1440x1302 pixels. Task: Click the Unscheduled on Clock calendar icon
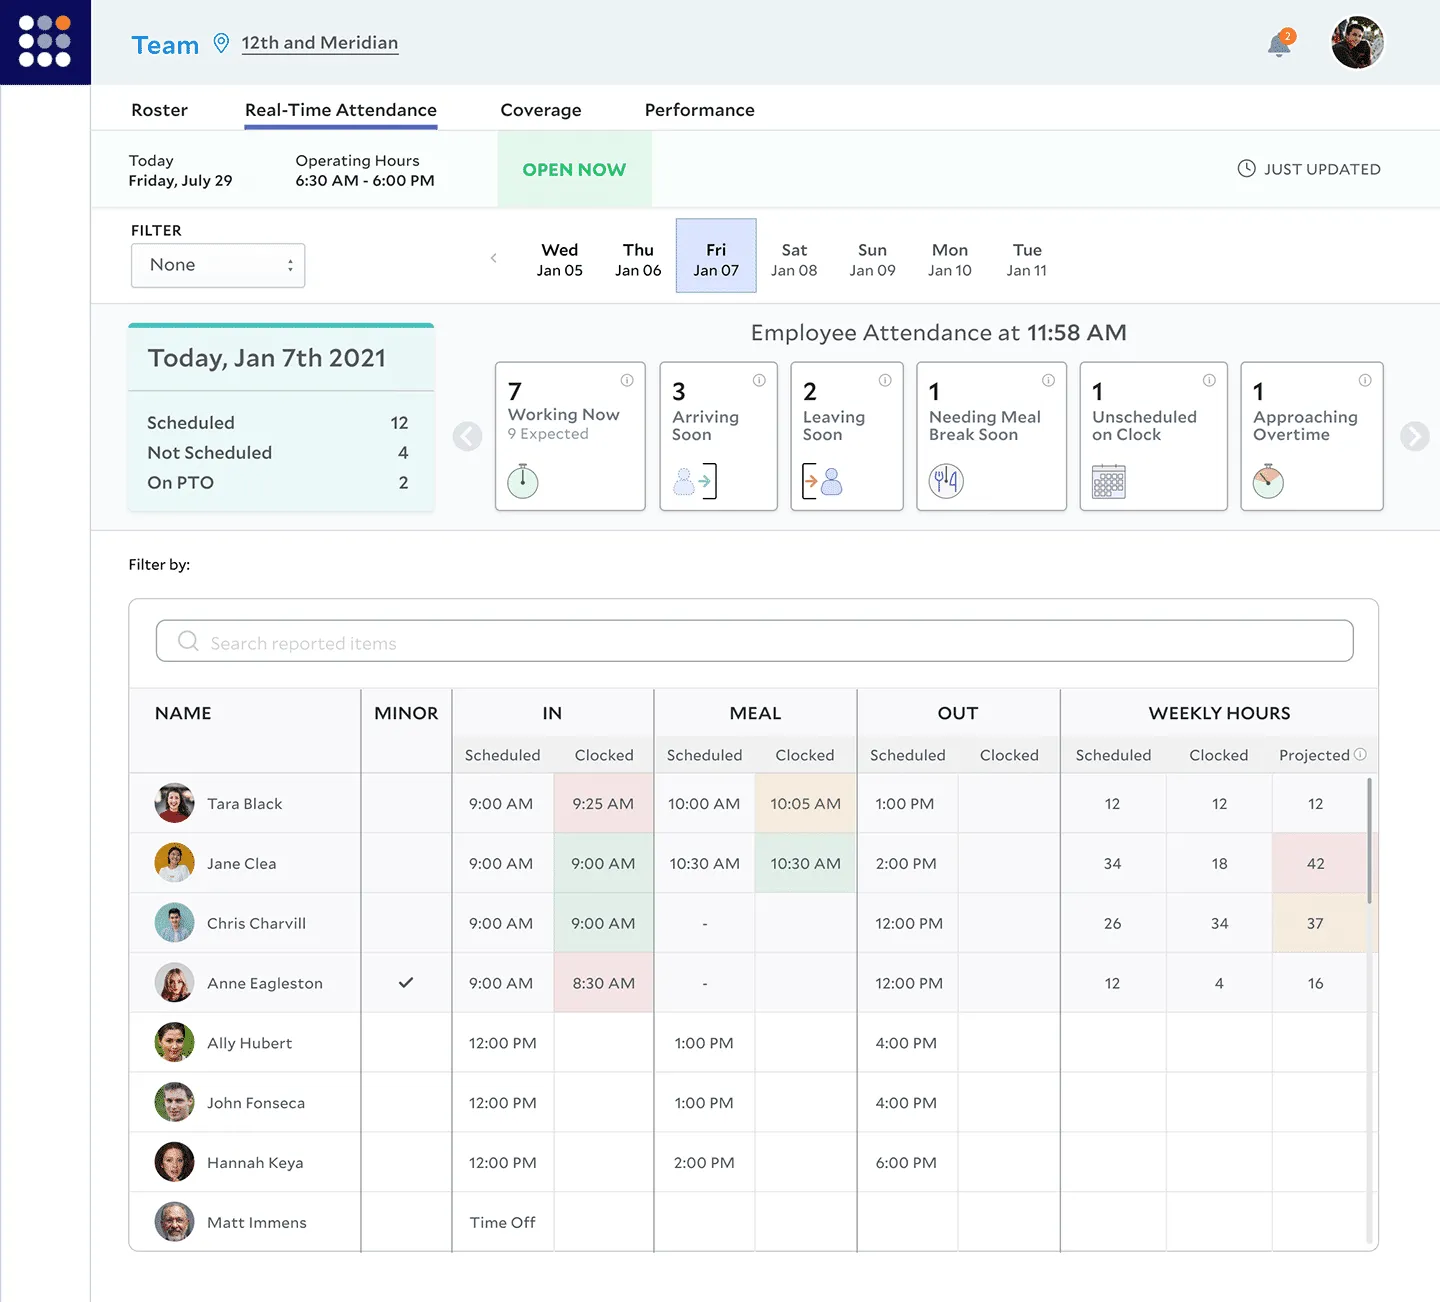tap(1108, 481)
